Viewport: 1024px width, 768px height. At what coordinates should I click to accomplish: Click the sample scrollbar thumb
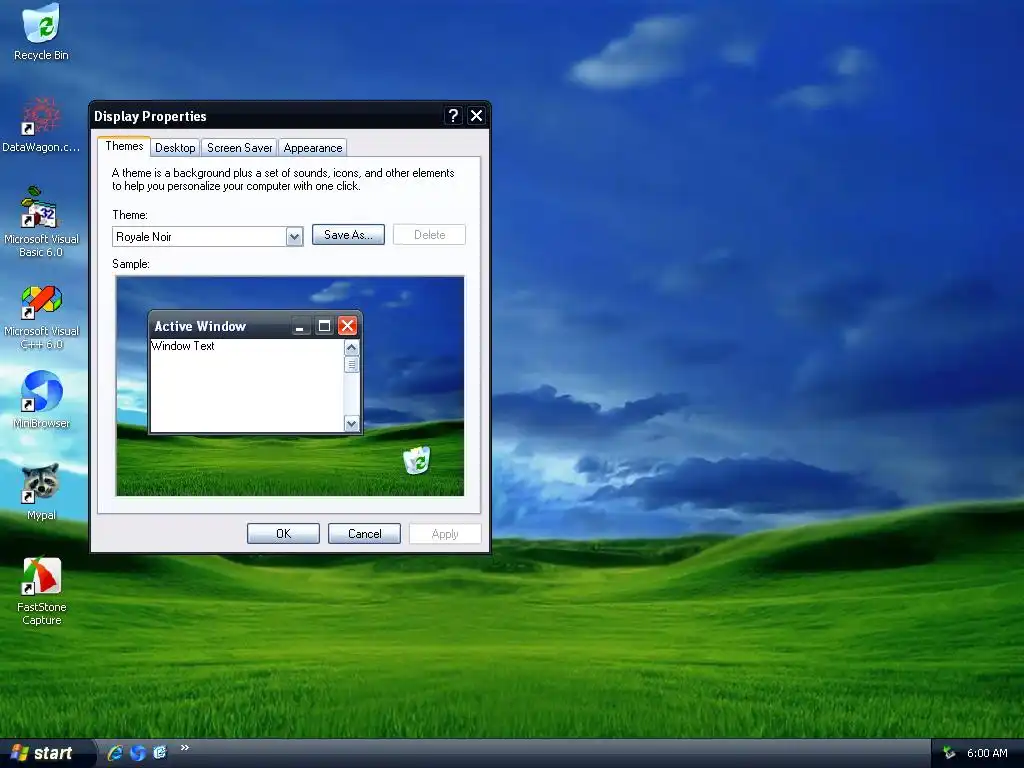coord(351,364)
